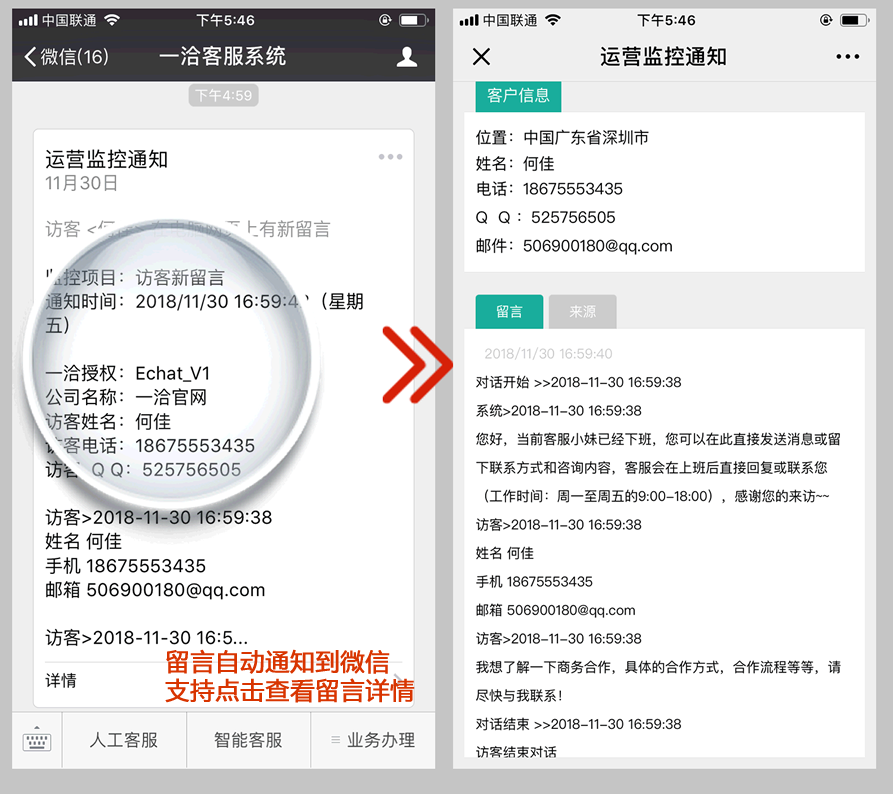This screenshot has width=893, height=794.
Task: Click the message 我想了解一下商务合作
Action: [x=658, y=681]
